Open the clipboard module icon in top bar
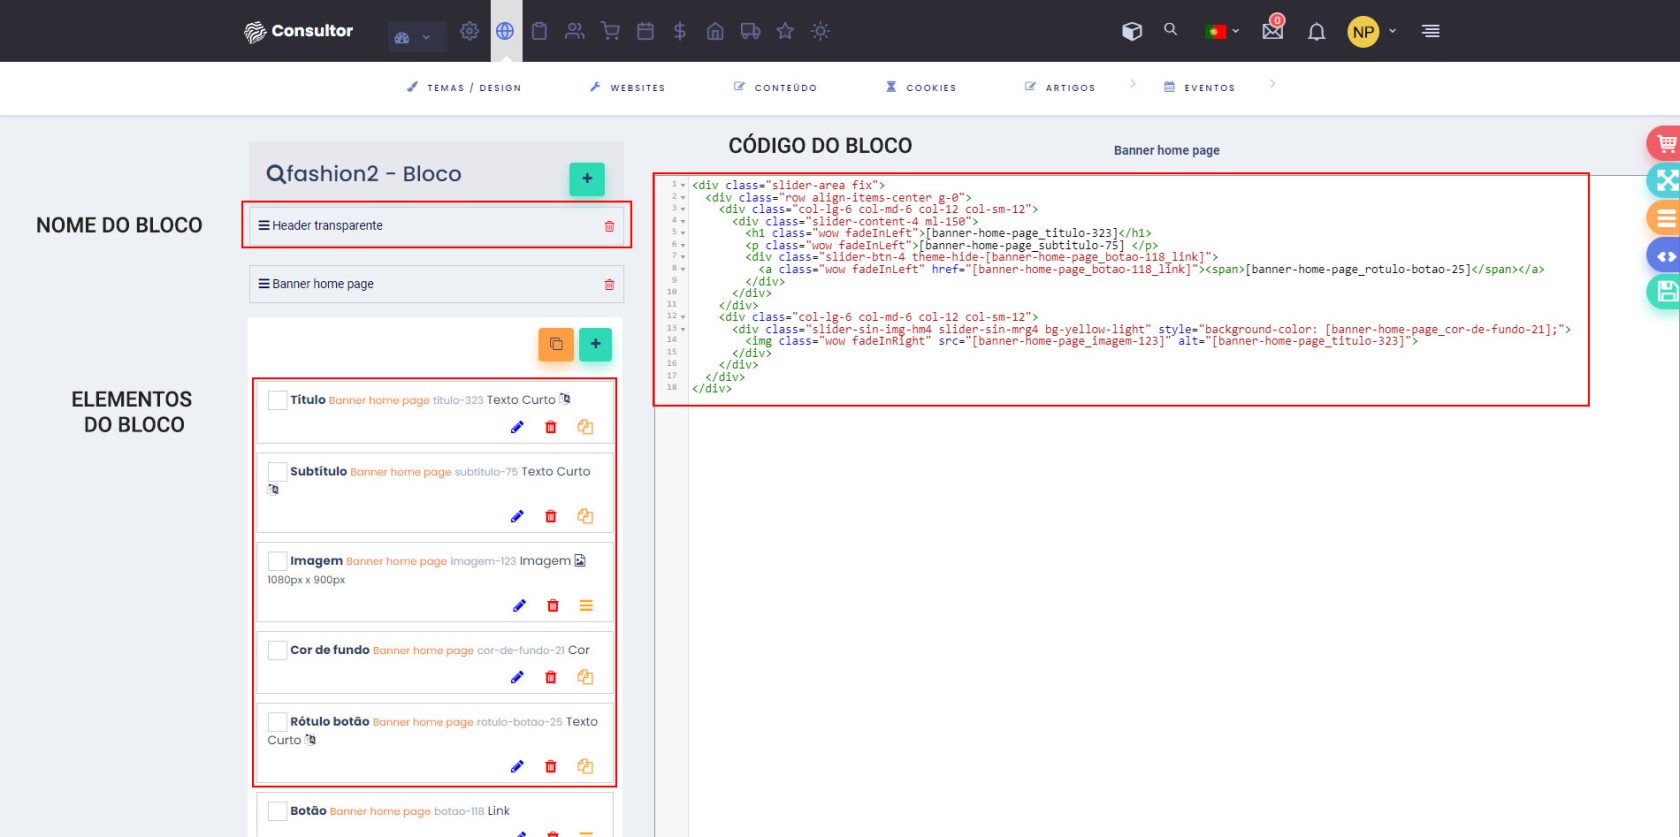 pos(539,31)
